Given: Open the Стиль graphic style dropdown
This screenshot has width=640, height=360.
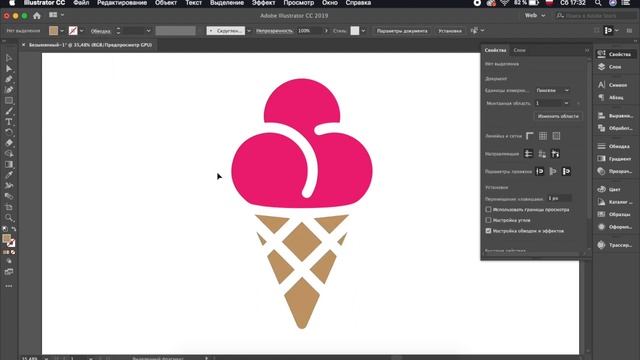Looking at the screenshot, I should pyautogui.click(x=363, y=31).
